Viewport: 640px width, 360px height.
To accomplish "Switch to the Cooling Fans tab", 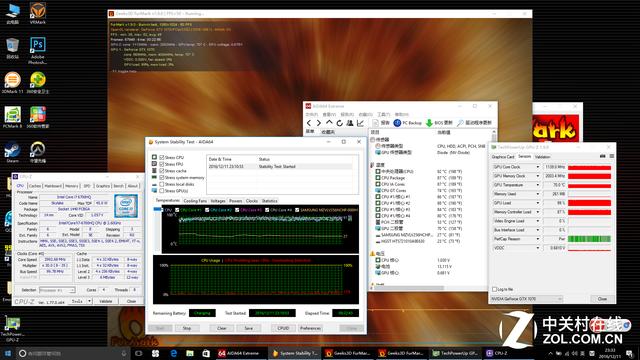I will coord(195,201).
